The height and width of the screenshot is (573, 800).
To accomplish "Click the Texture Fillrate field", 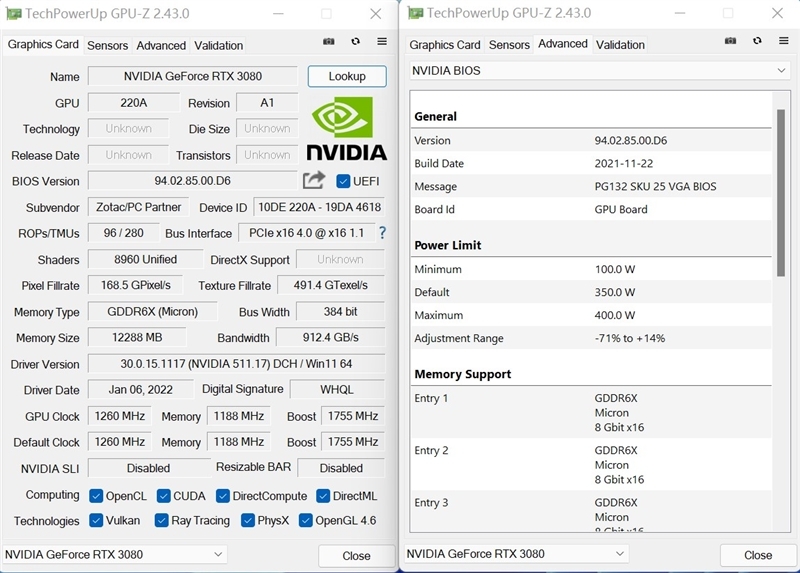I will 331,285.
